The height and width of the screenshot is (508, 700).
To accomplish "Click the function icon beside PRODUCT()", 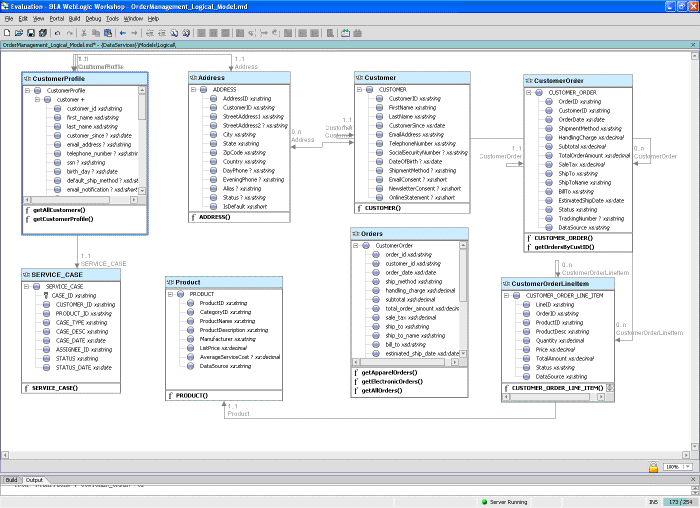I will [171, 396].
